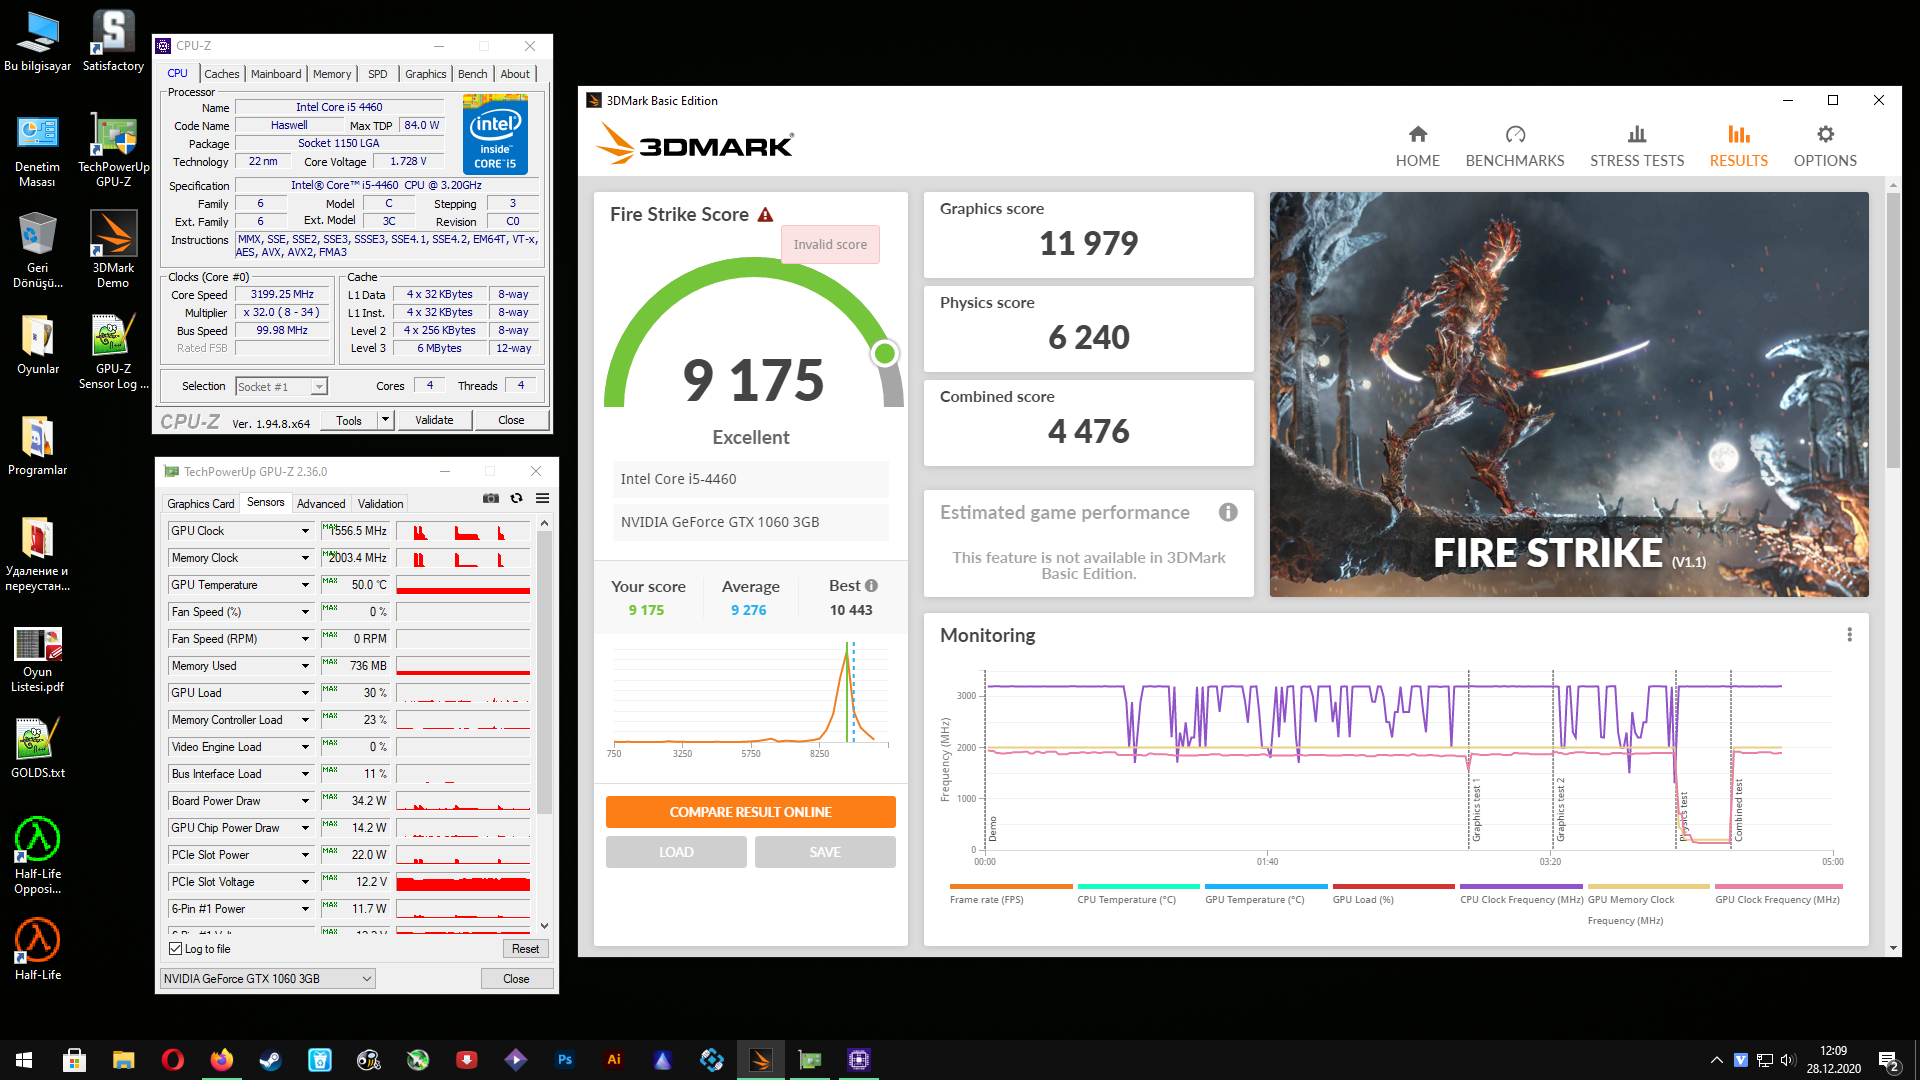Click the 3DMark results page scrollbar
Viewport: 1920px width, 1080px height.
pos(1892,330)
